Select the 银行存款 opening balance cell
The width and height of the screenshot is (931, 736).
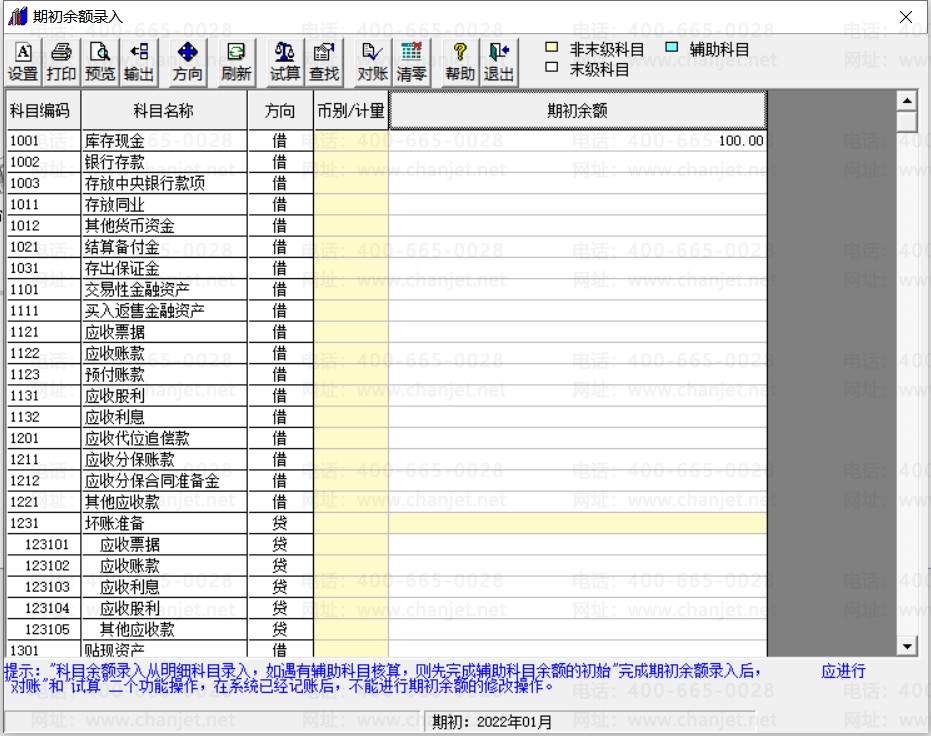[578, 162]
